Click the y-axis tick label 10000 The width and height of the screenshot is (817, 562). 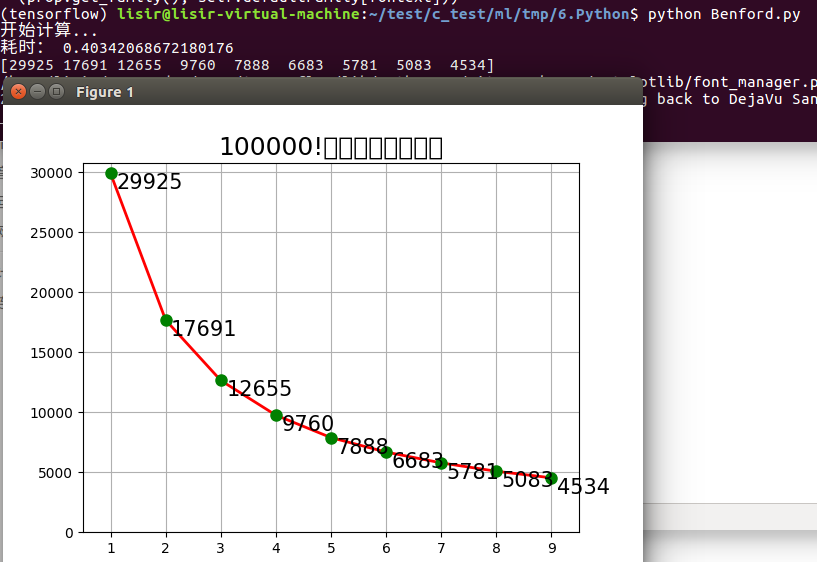(52, 413)
